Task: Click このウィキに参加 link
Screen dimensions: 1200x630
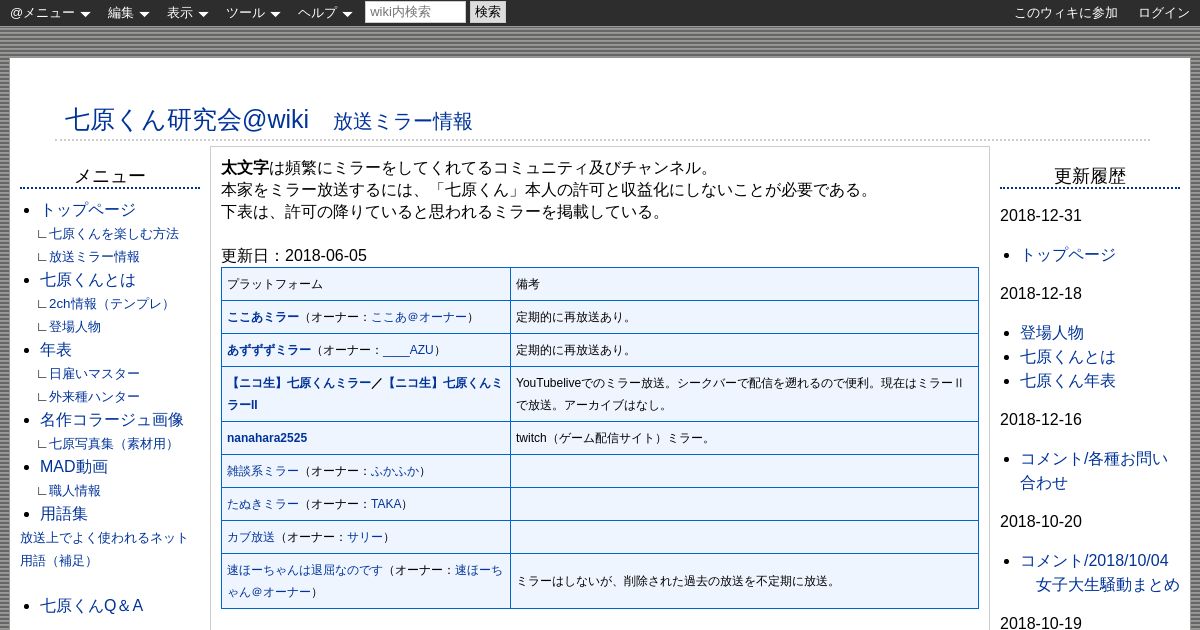Action: [x=1066, y=13]
